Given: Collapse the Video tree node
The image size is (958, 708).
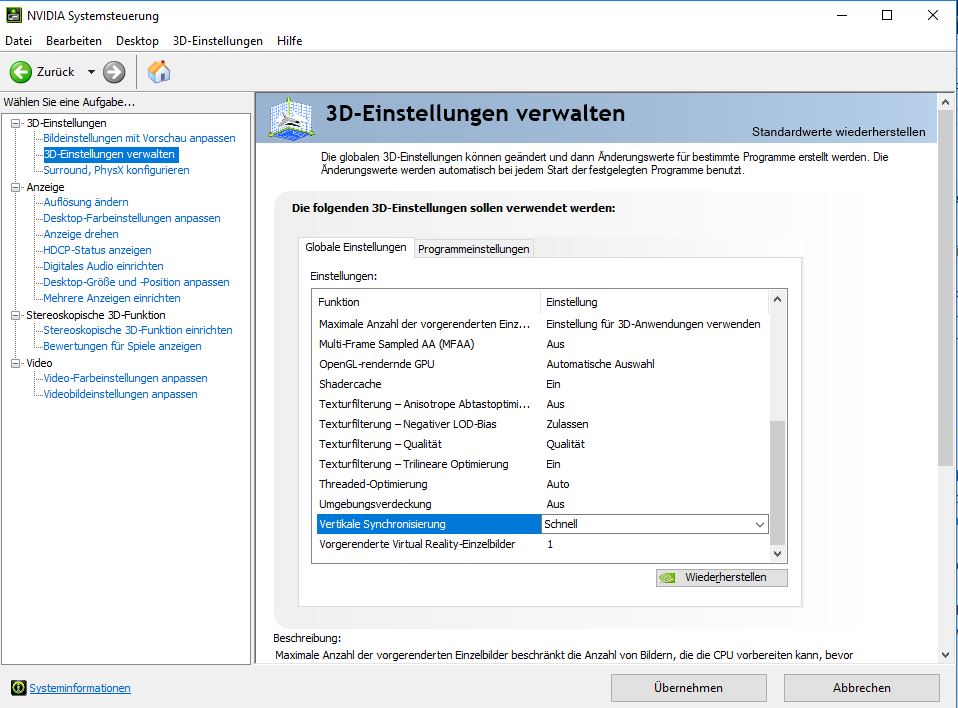Looking at the screenshot, I should pyautogui.click(x=15, y=363).
